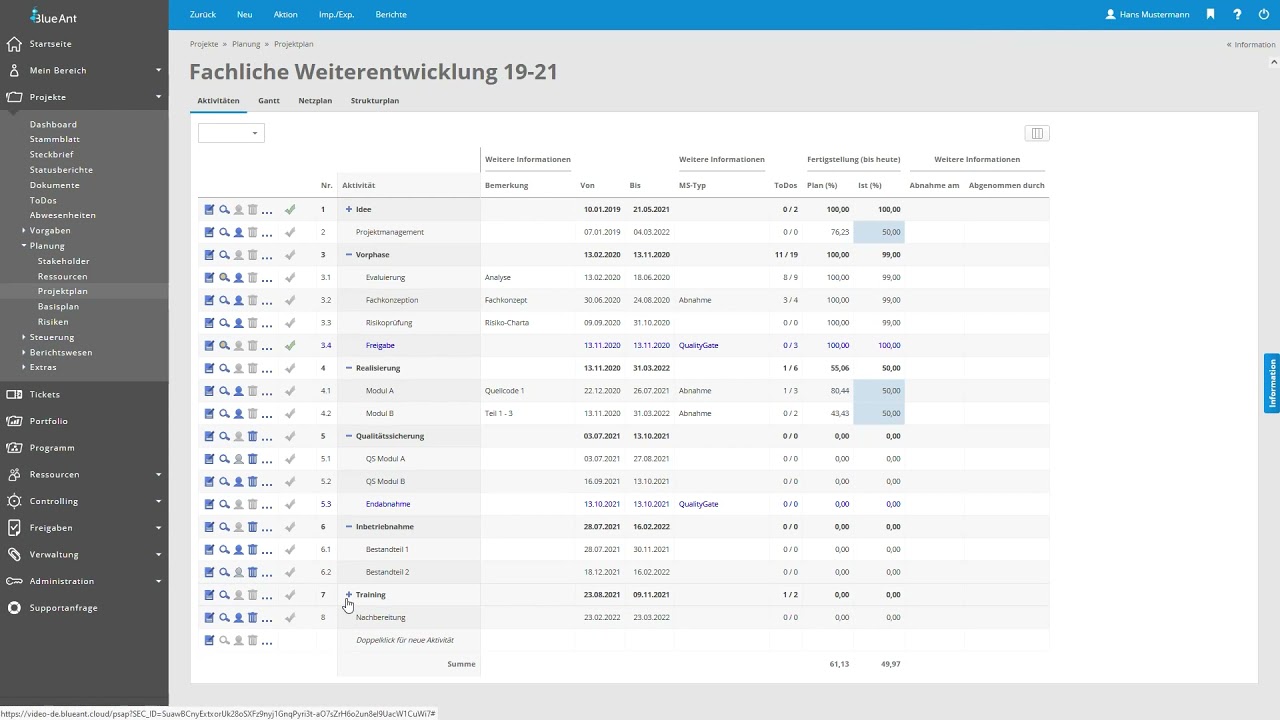Open the three-dots menu for Modul A

267,391
